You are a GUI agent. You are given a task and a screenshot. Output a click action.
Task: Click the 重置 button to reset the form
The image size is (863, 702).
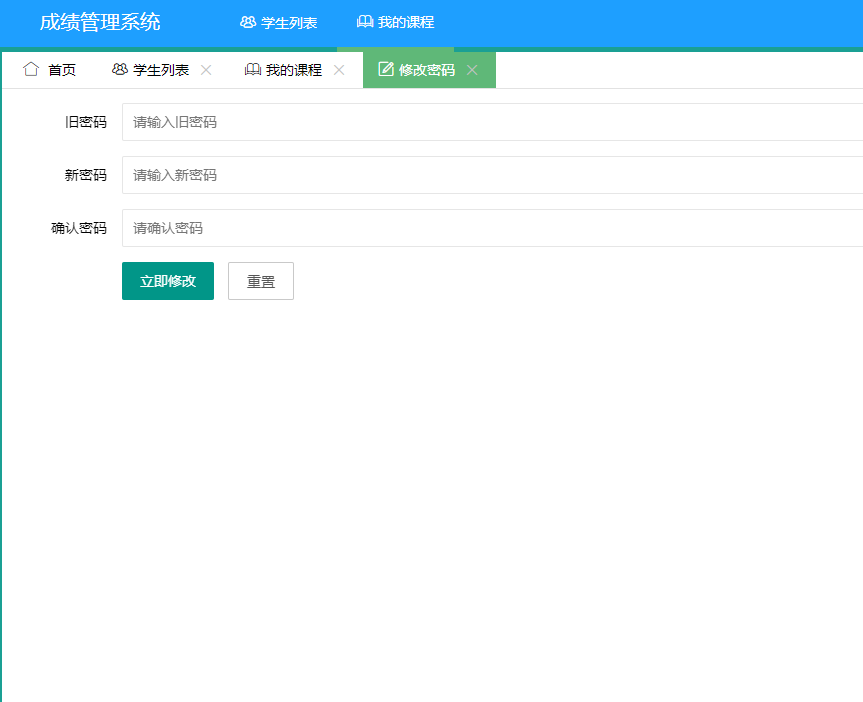pos(260,281)
